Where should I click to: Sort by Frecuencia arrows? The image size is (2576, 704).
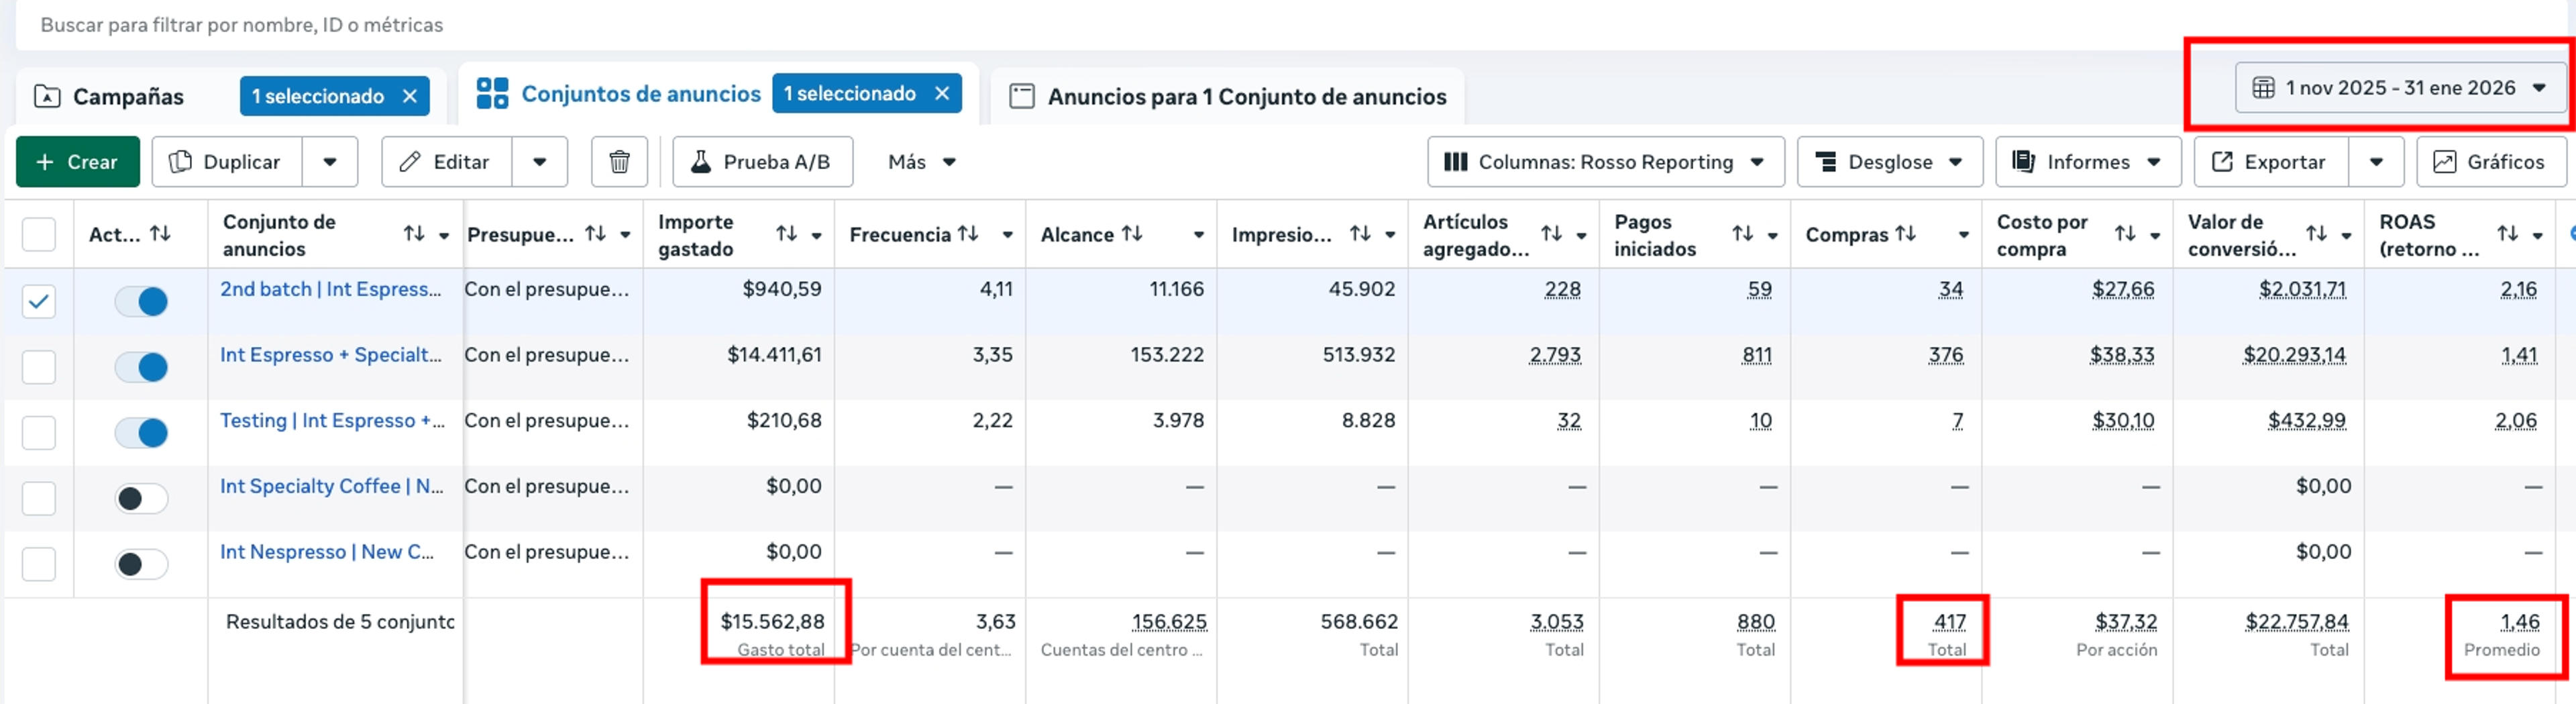pos(967,234)
